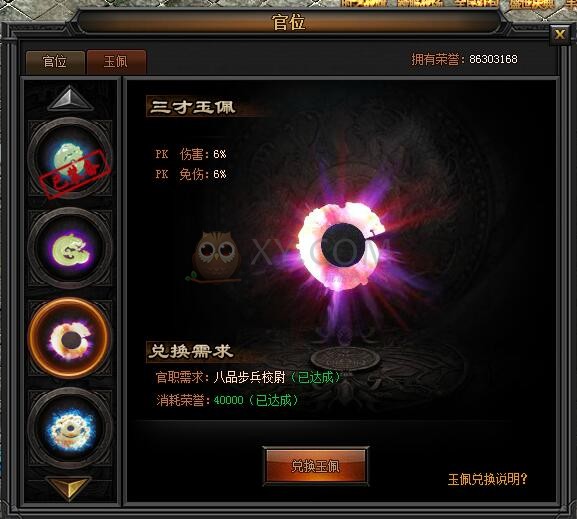Select the highlighted 三才玉佩 ring icon
The height and width of the screenshot is (519, 577).
(70, 338)
